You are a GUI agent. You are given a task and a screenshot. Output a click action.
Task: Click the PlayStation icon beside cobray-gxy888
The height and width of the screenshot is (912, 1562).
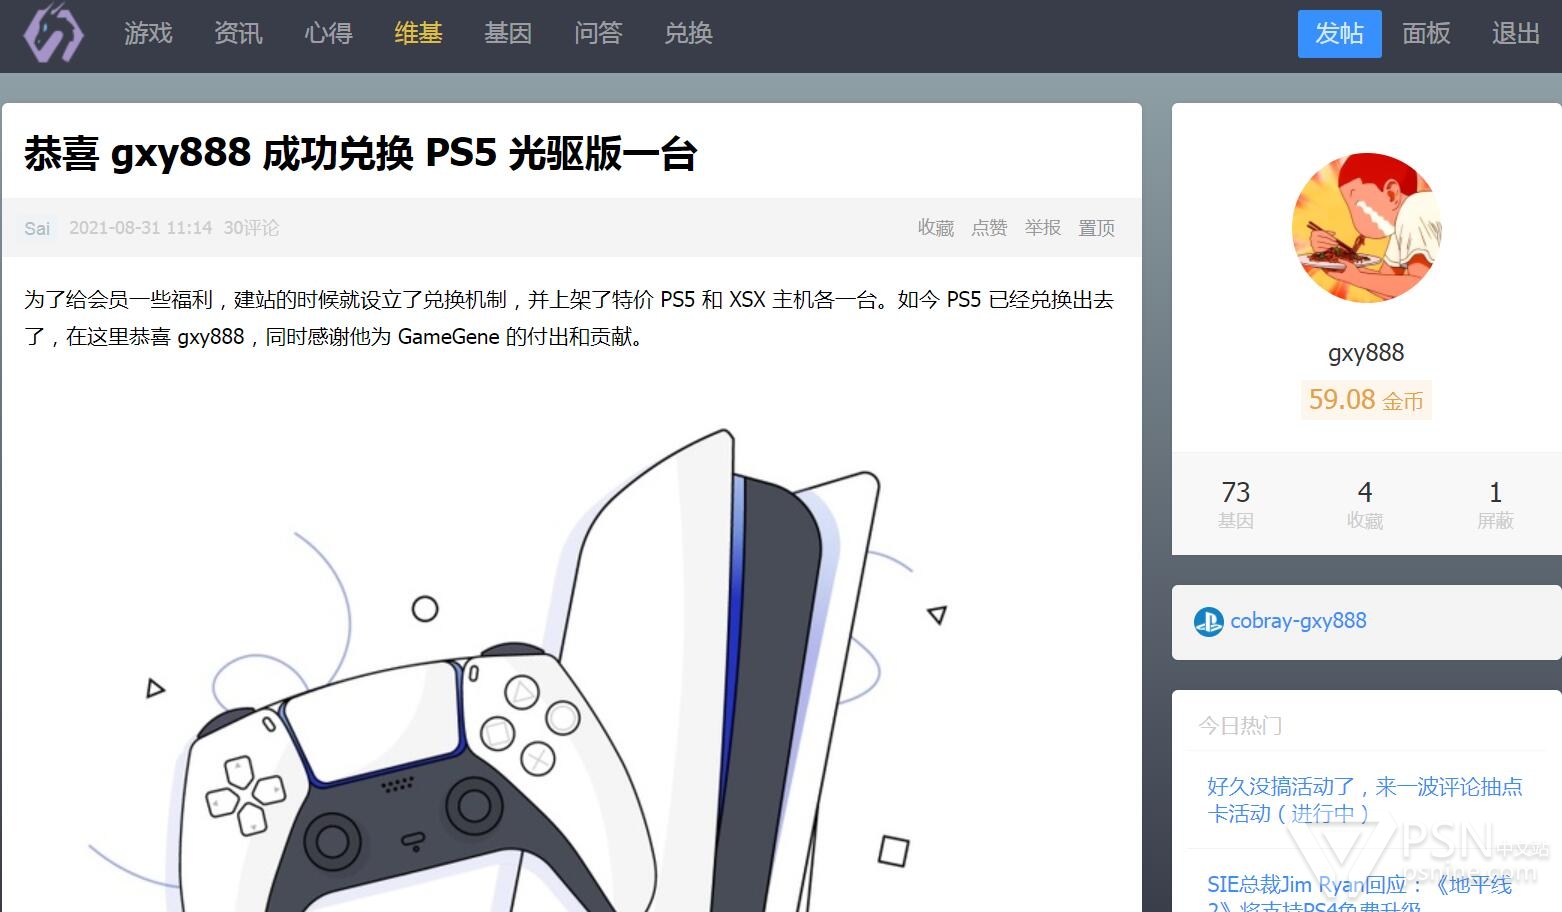click(1208, 622)
